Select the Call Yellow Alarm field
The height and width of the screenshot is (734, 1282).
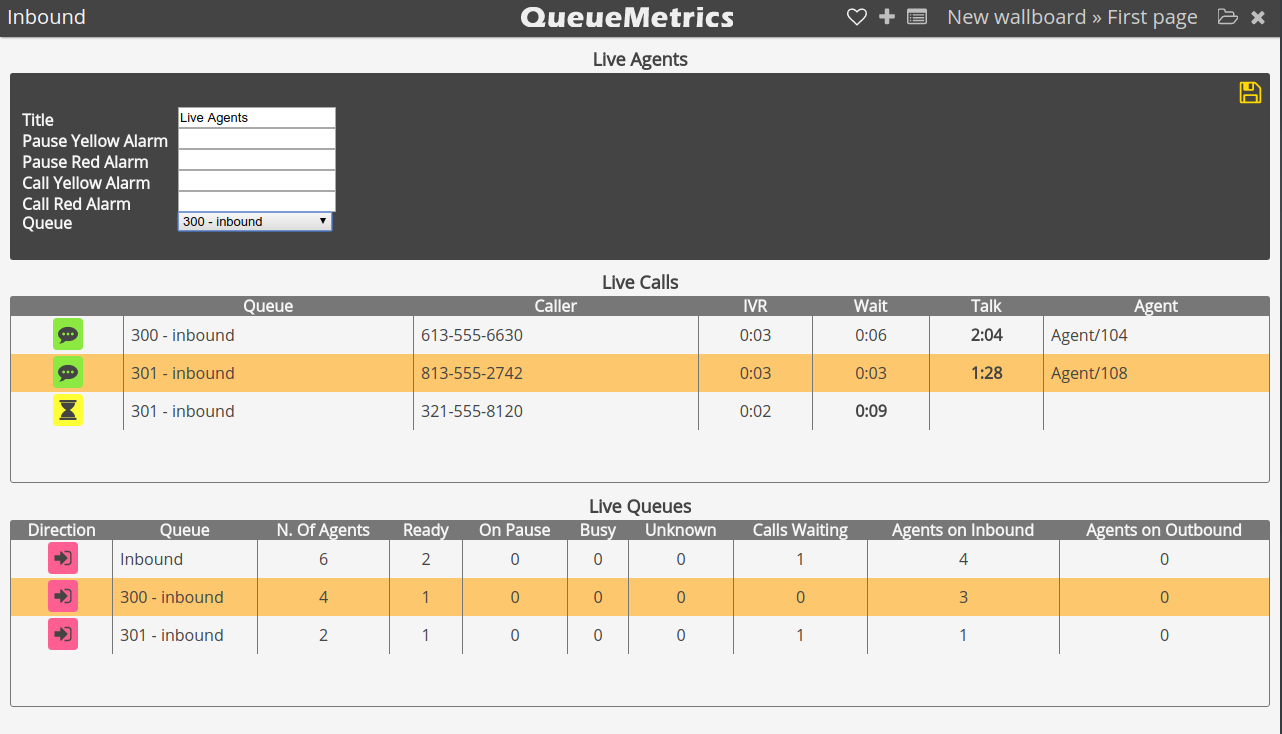[x=257, y=181]
